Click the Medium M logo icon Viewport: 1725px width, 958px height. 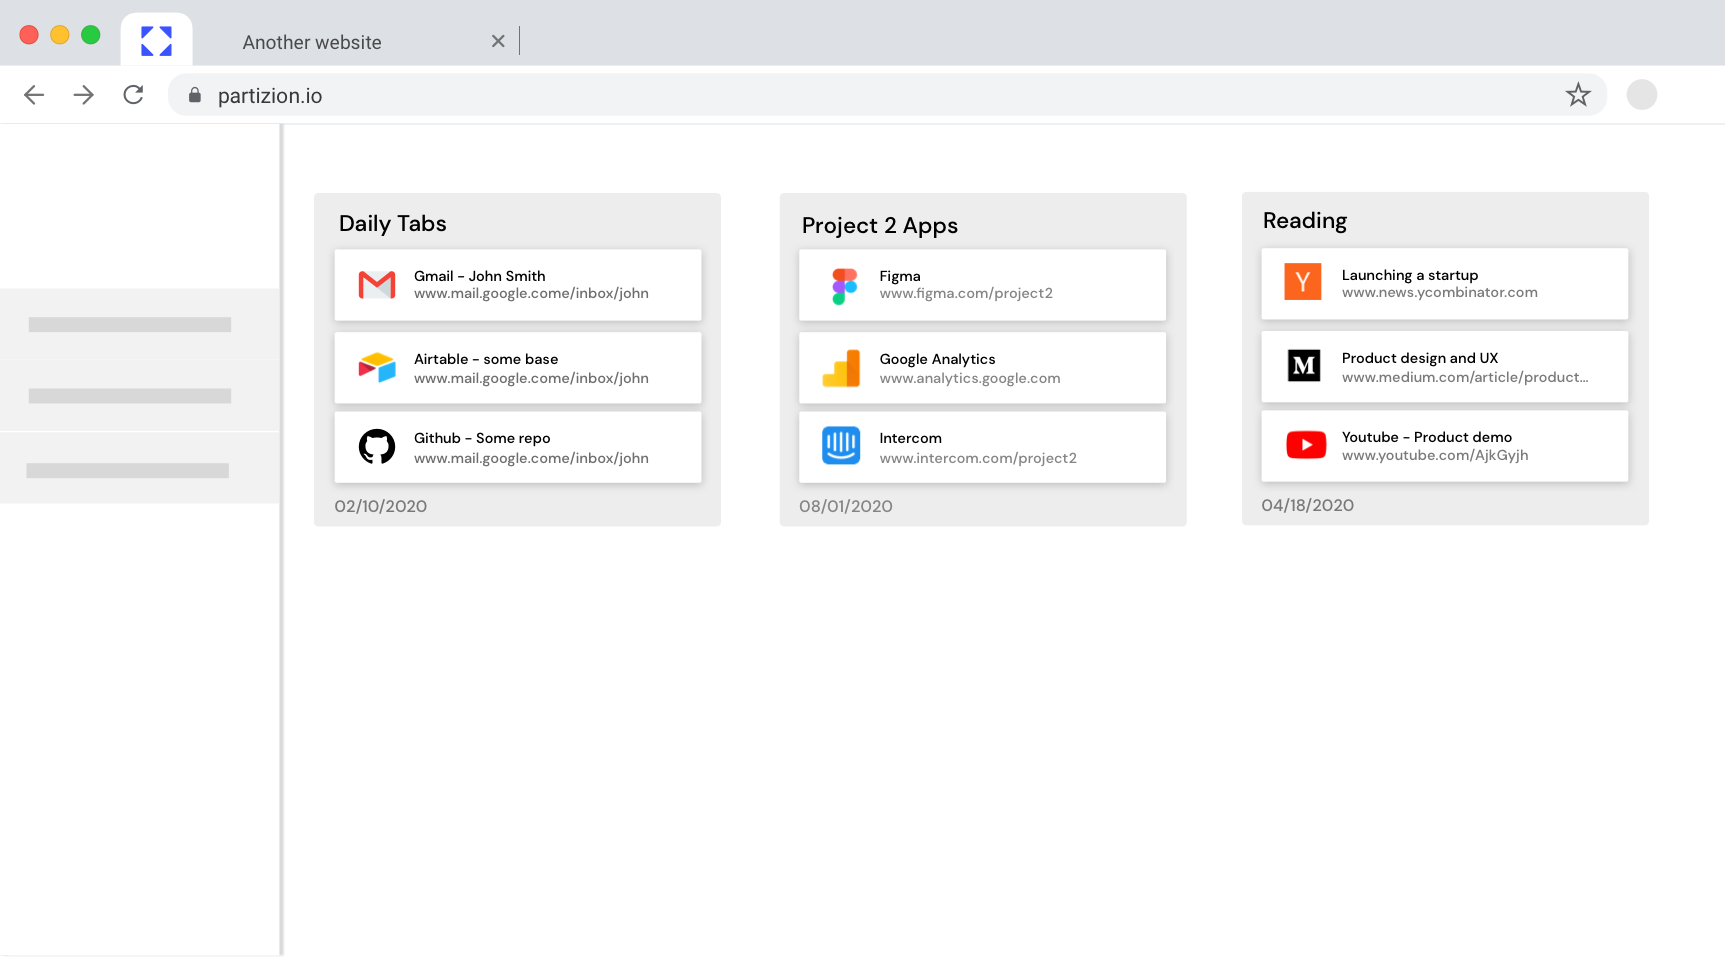click(x=1304, y=366)
